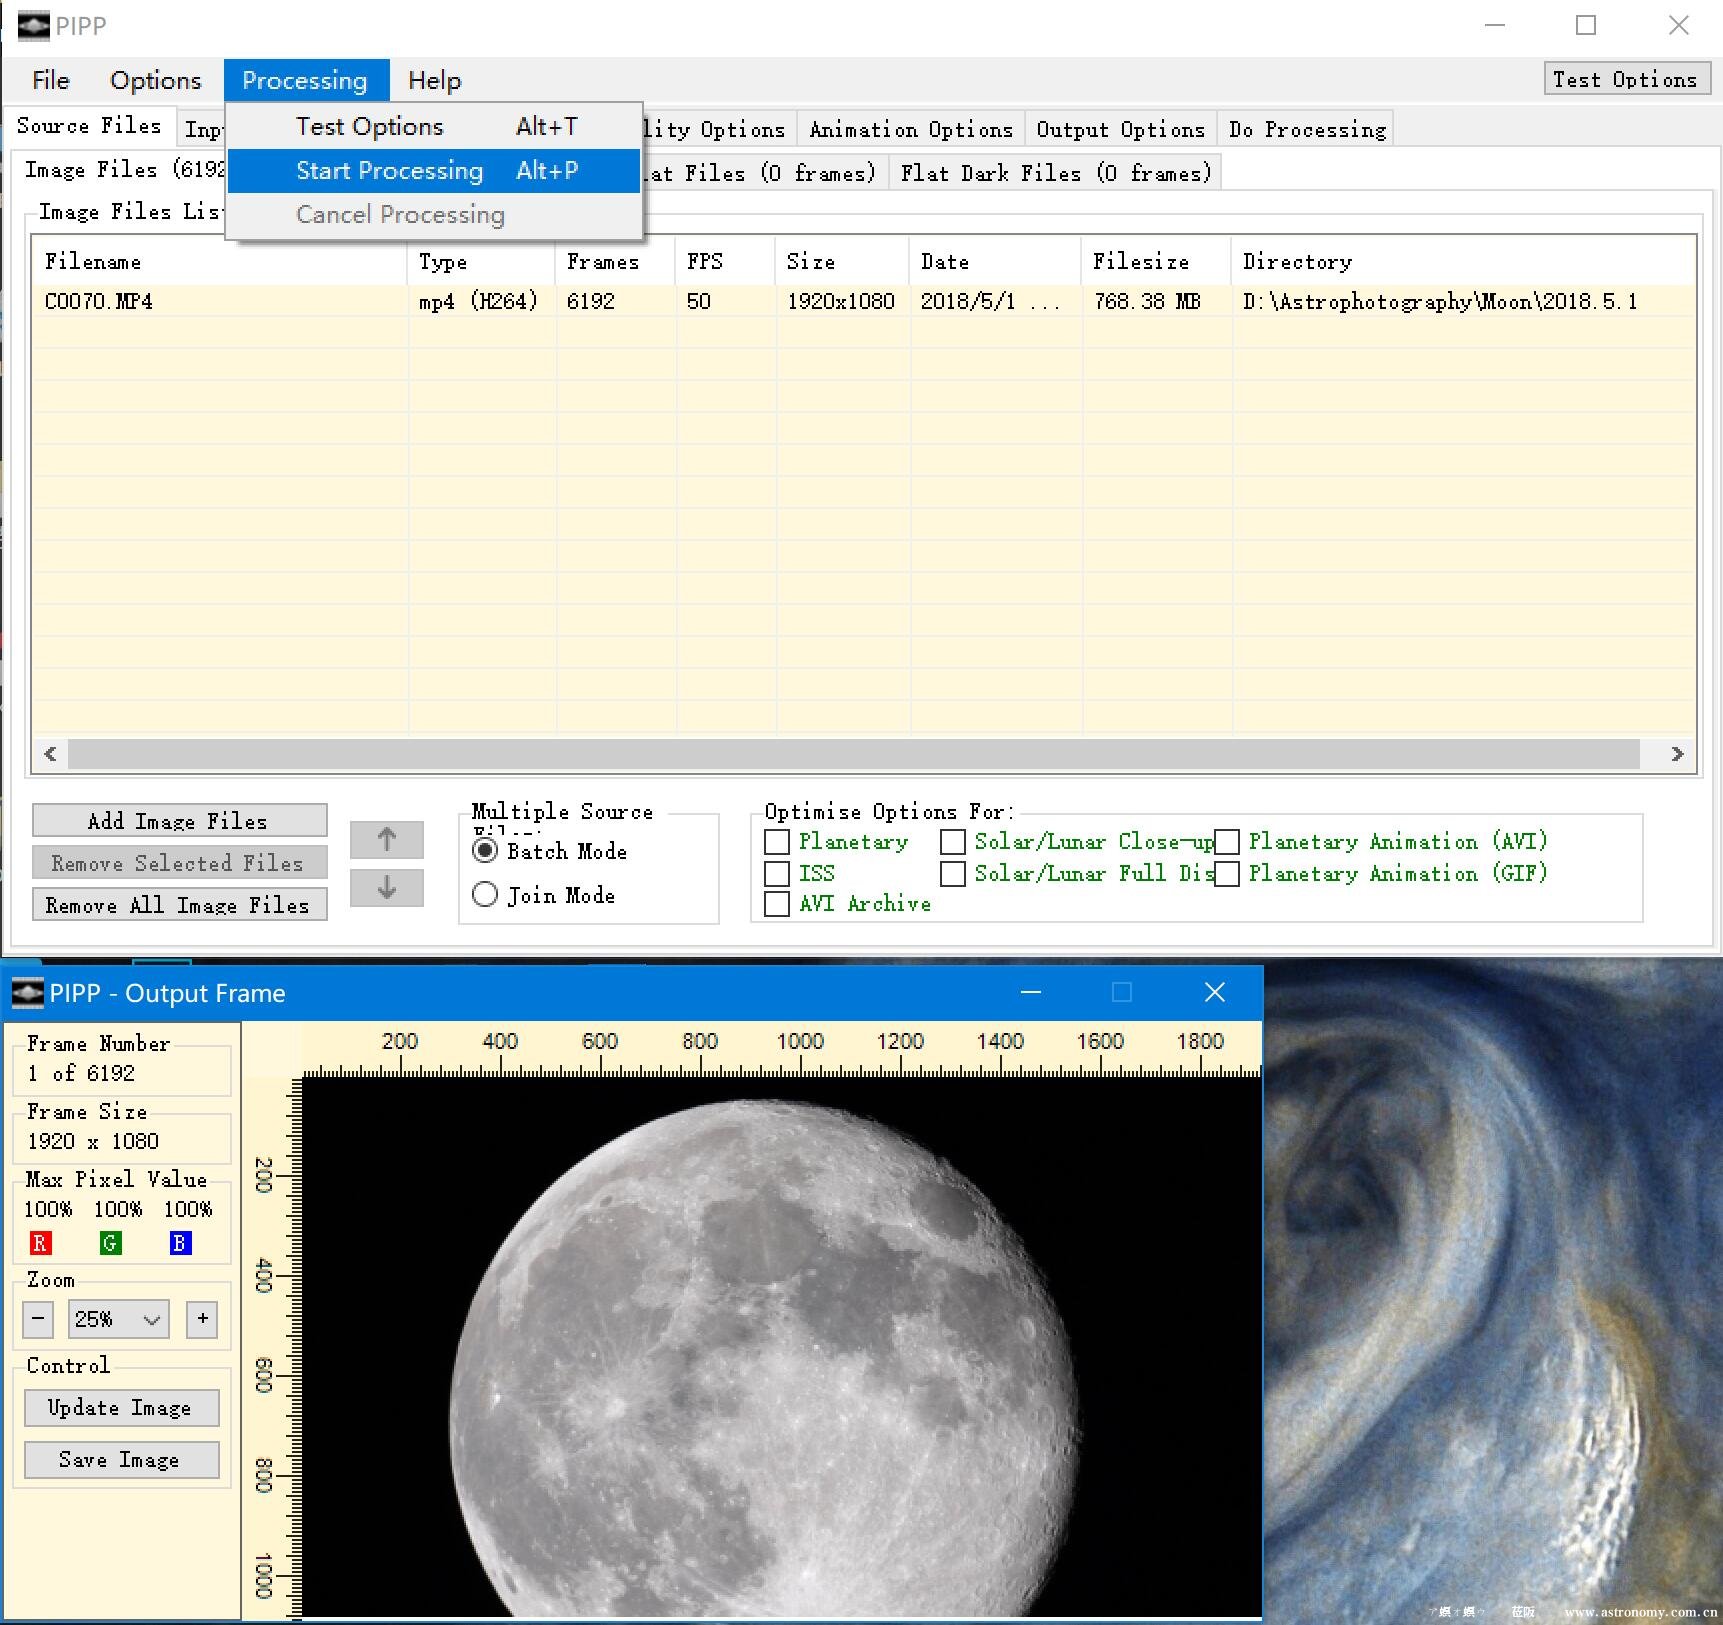Switch to Do Processing tab
Viewport: 1723px width, 1625px height.
[x=1307, y=129]
